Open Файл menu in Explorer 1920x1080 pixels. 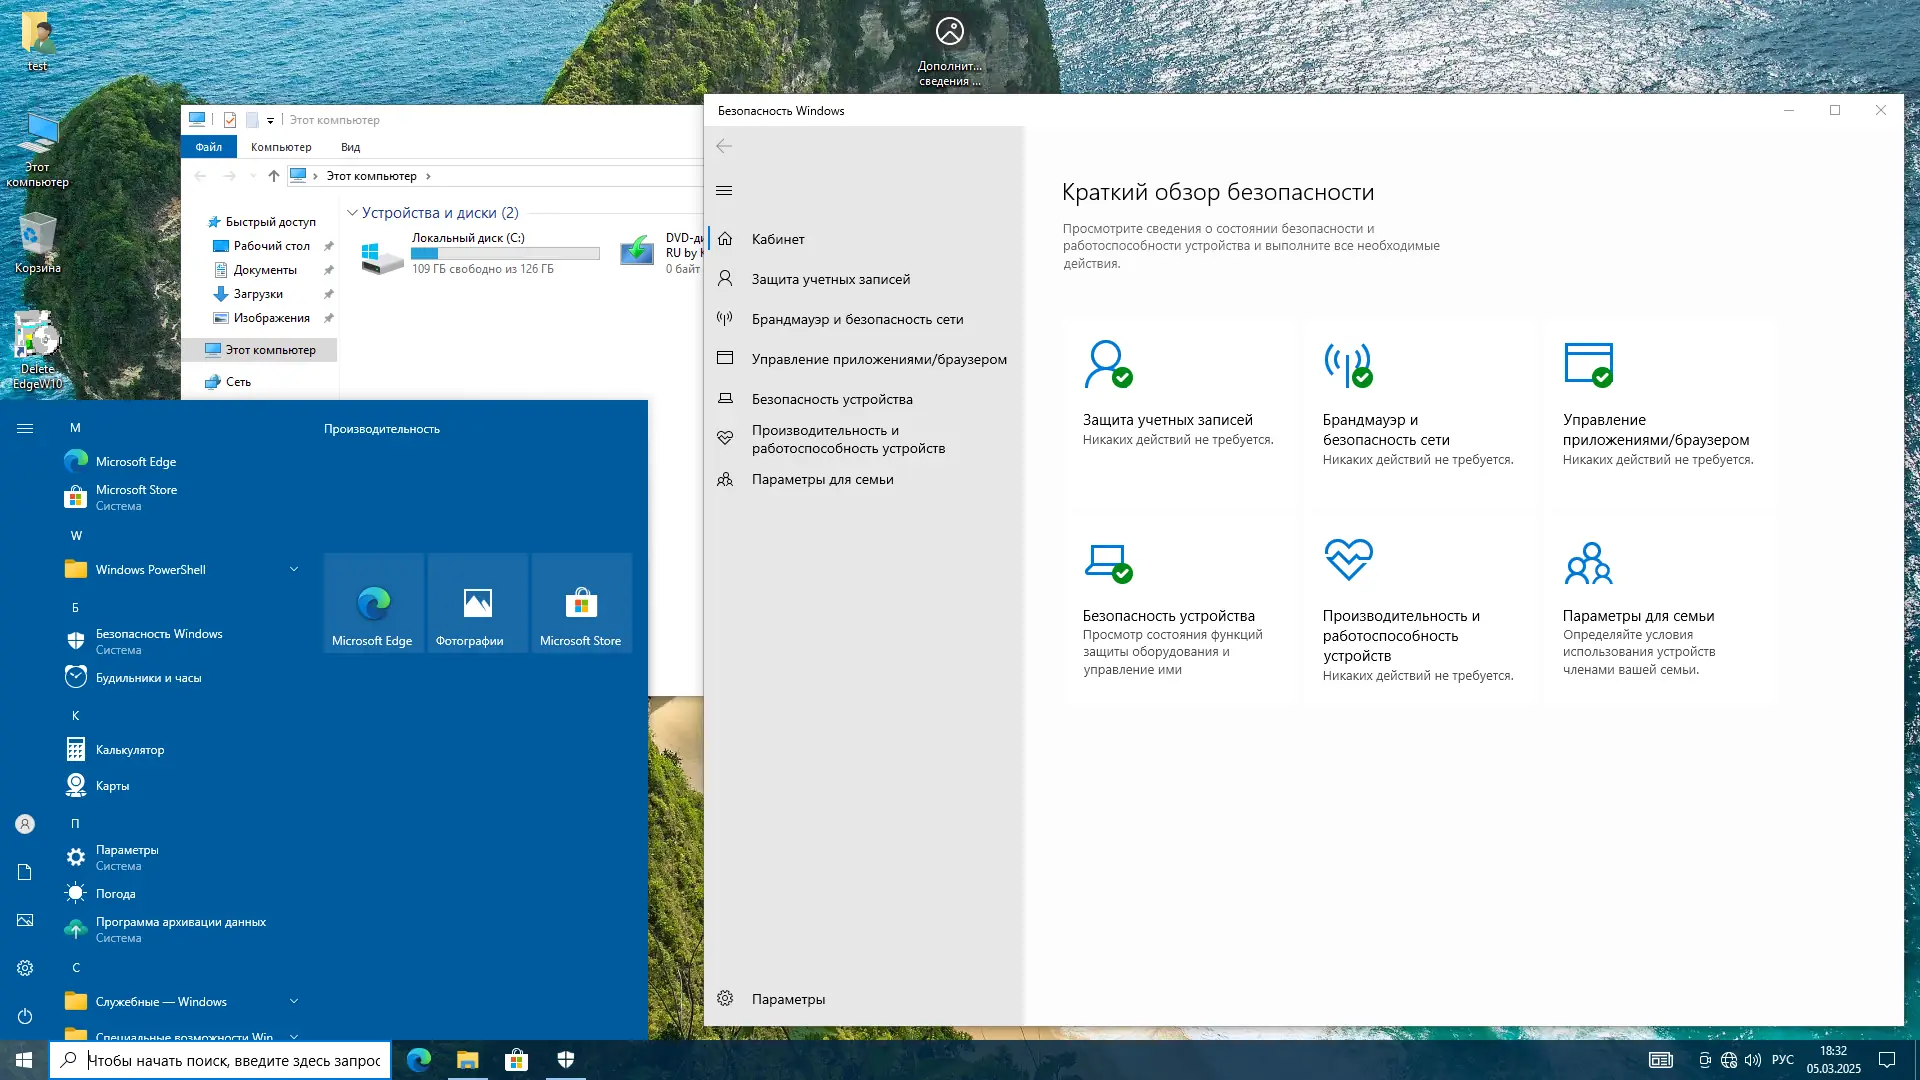(x=208, y=146)
